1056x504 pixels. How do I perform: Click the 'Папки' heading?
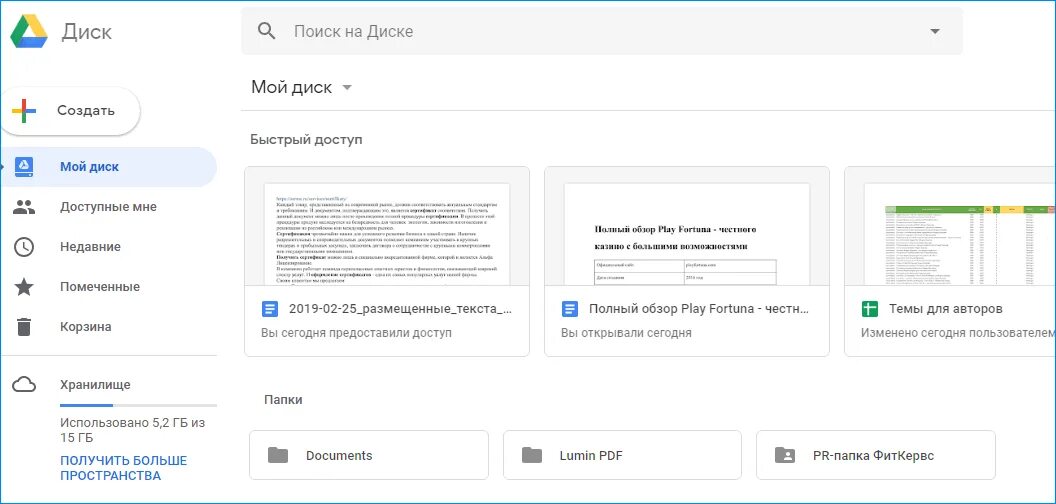pos(283,400)
